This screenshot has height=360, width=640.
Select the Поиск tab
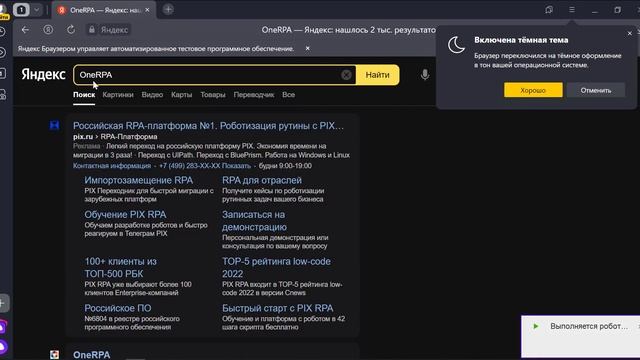point(84,95)
